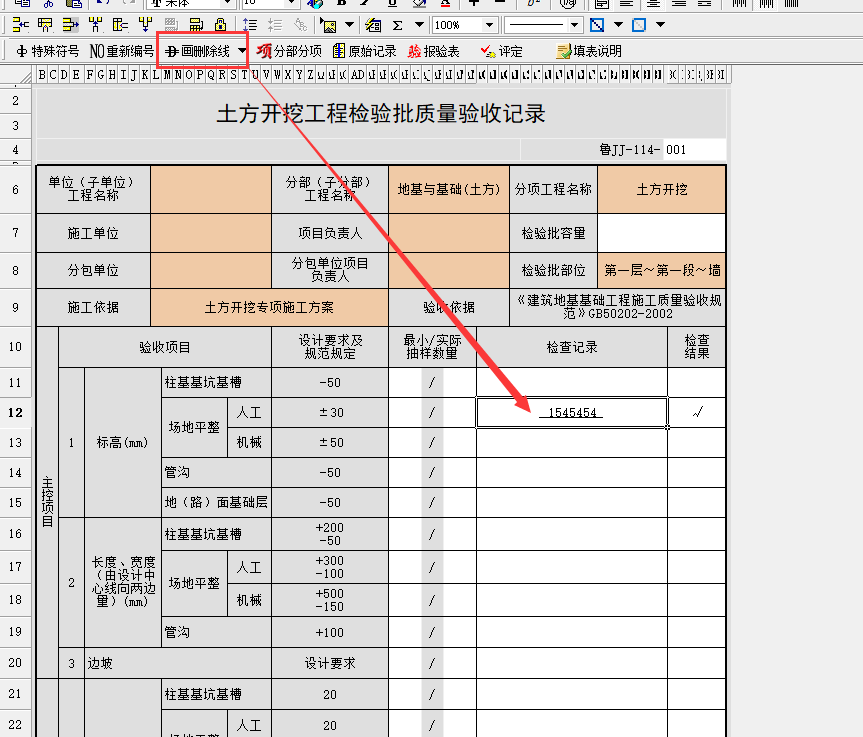Image resolution: width=863 pixels, height=737 pixels.
Task: Toggle the padlock cell lock icon
Action: pos(220,25)
